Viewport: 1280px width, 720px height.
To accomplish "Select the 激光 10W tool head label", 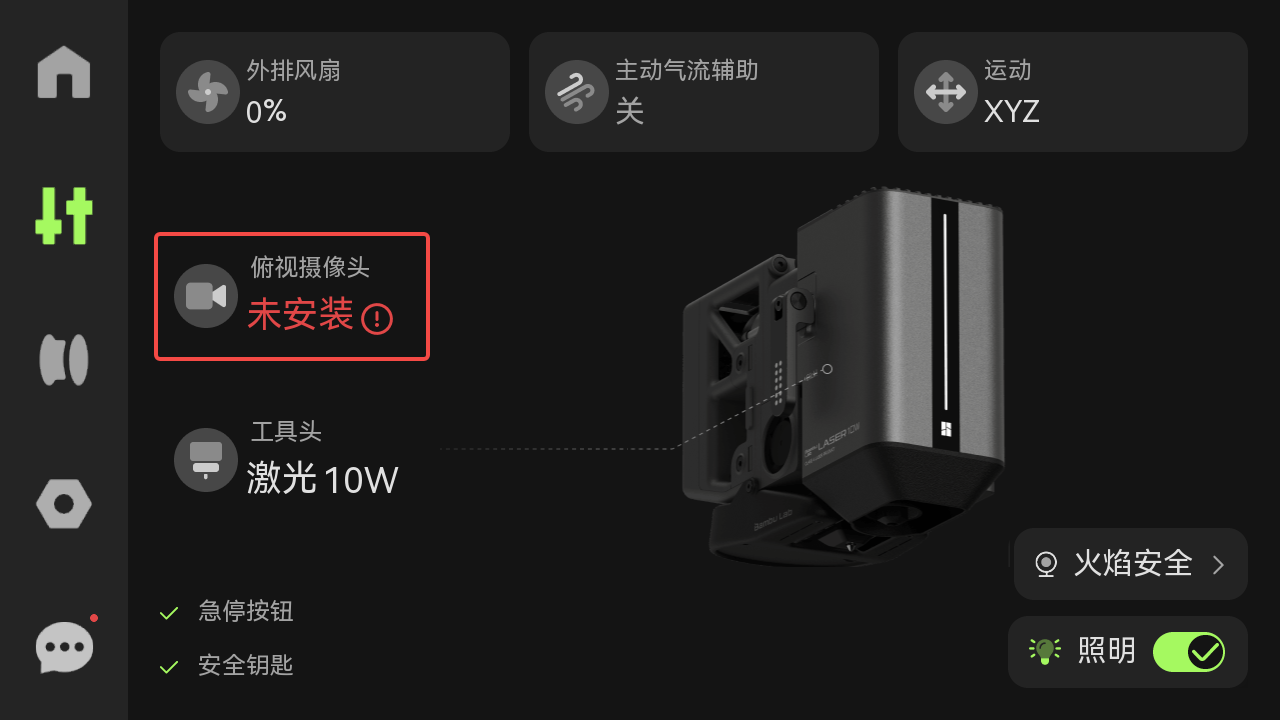I will pyautogui.click(x=322, y=479).
